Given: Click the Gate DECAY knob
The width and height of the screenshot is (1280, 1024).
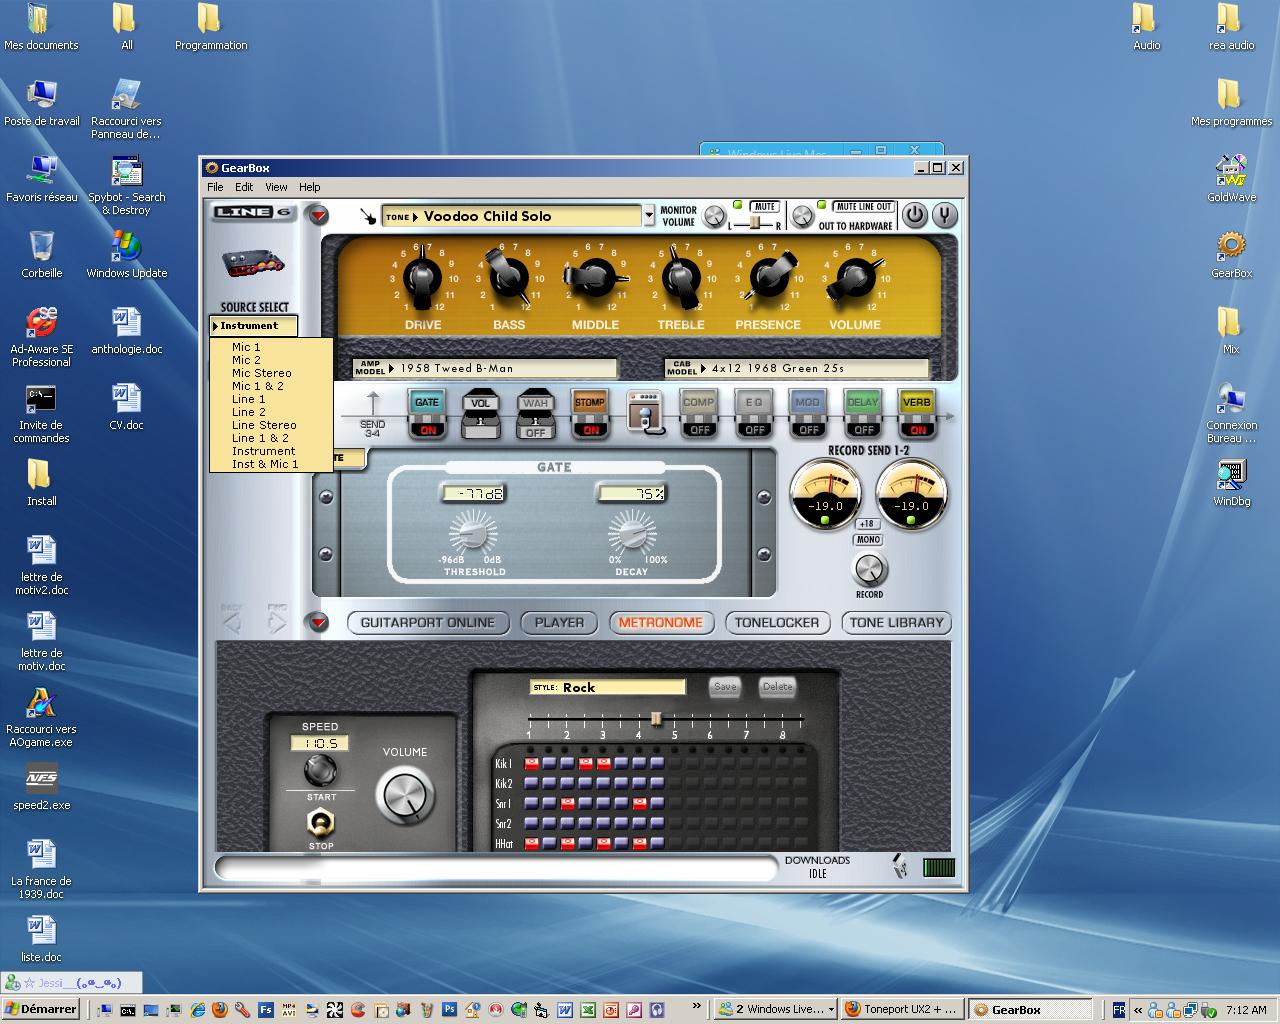Looking at the screenshot, I should 631,533.
